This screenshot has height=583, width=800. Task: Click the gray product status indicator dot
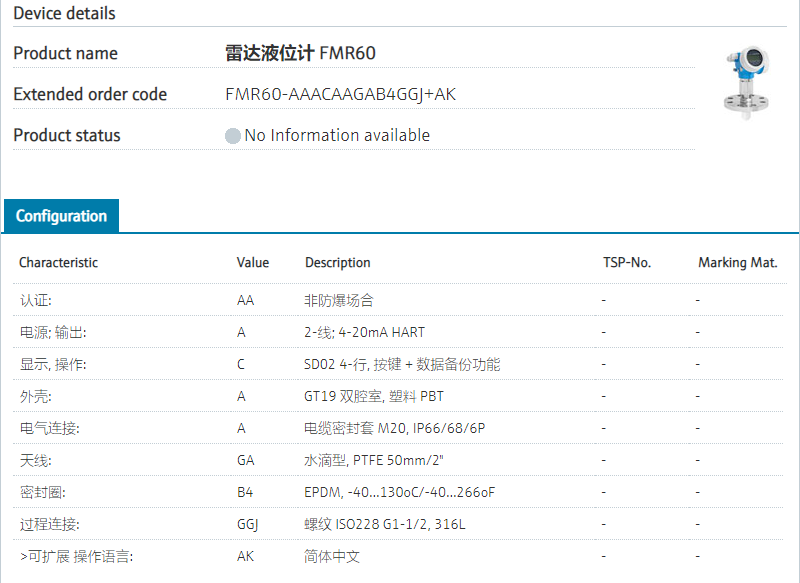tap(233, 136)
